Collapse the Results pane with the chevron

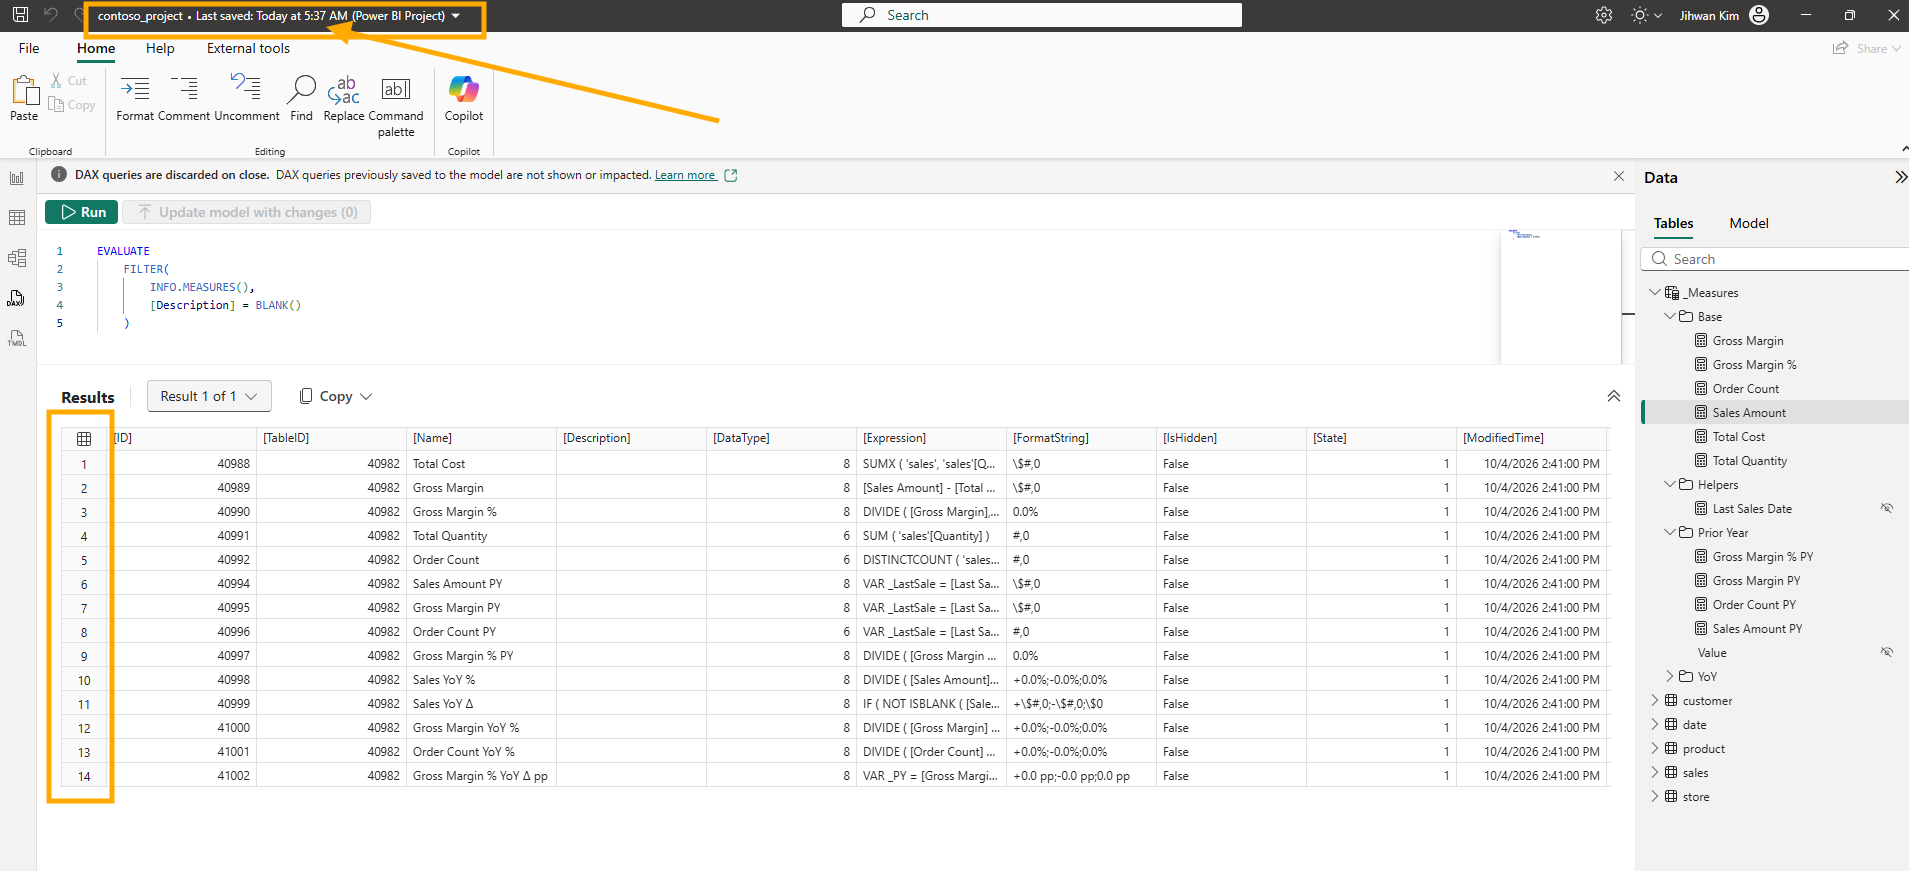point(1614,396)
